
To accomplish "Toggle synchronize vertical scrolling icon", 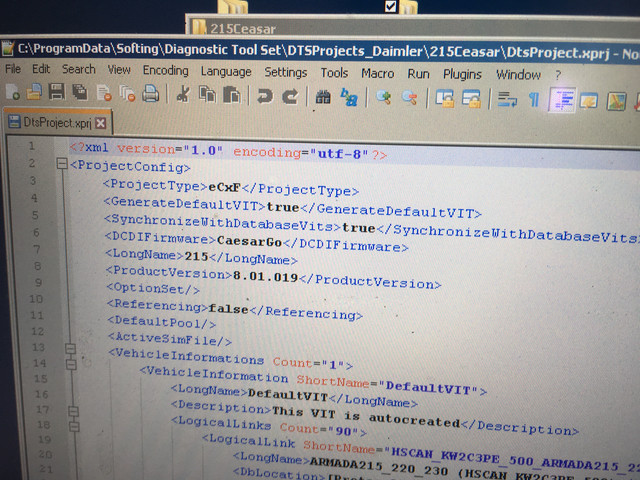I will point(444,99).
